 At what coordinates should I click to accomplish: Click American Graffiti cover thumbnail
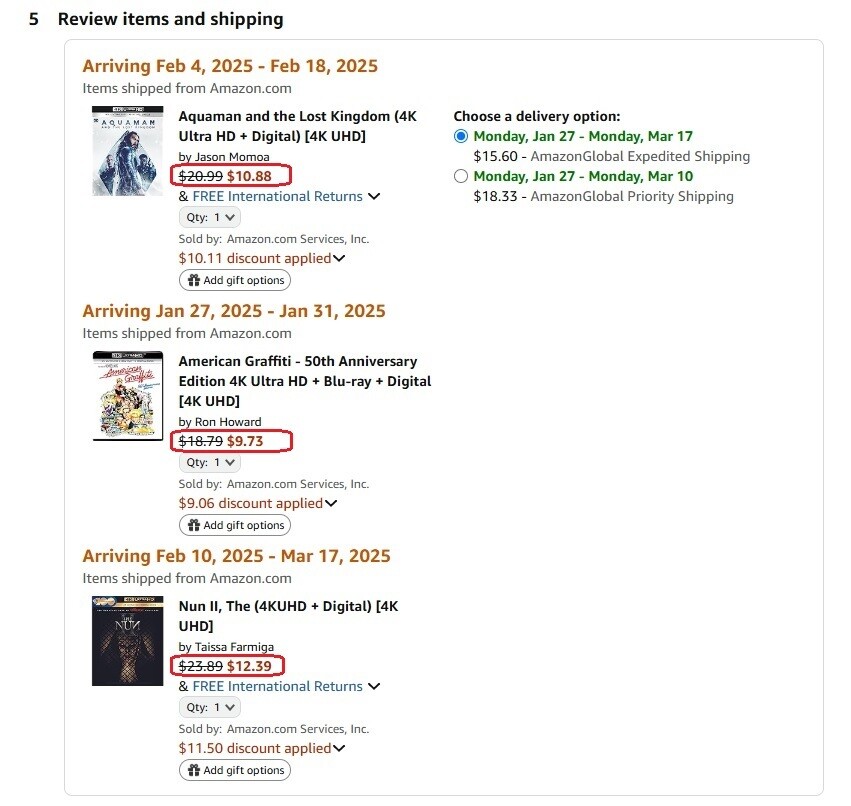click(x=127, y=396)
